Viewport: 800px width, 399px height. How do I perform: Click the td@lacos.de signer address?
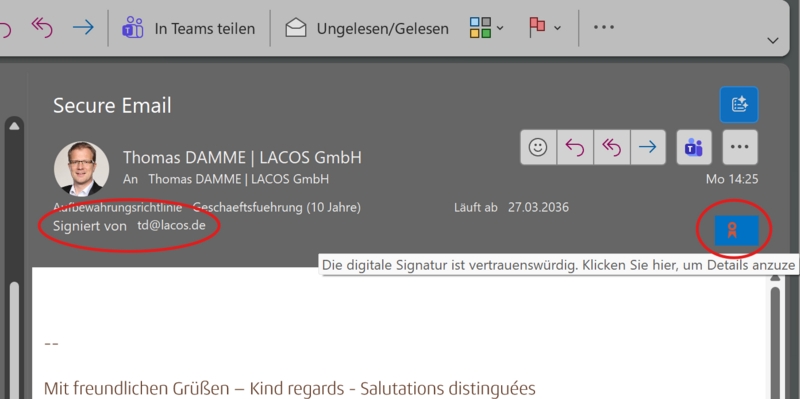pyautogui.click(x=171, y=225)
